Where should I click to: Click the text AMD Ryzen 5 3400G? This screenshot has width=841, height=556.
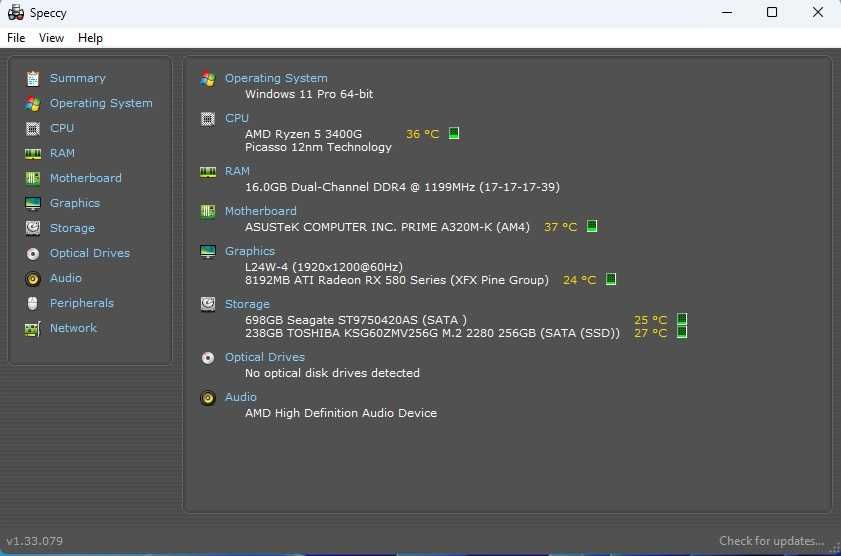(304, 134)
